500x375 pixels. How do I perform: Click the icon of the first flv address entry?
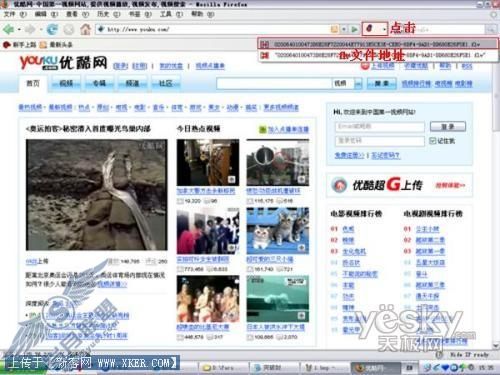point(265,44)
